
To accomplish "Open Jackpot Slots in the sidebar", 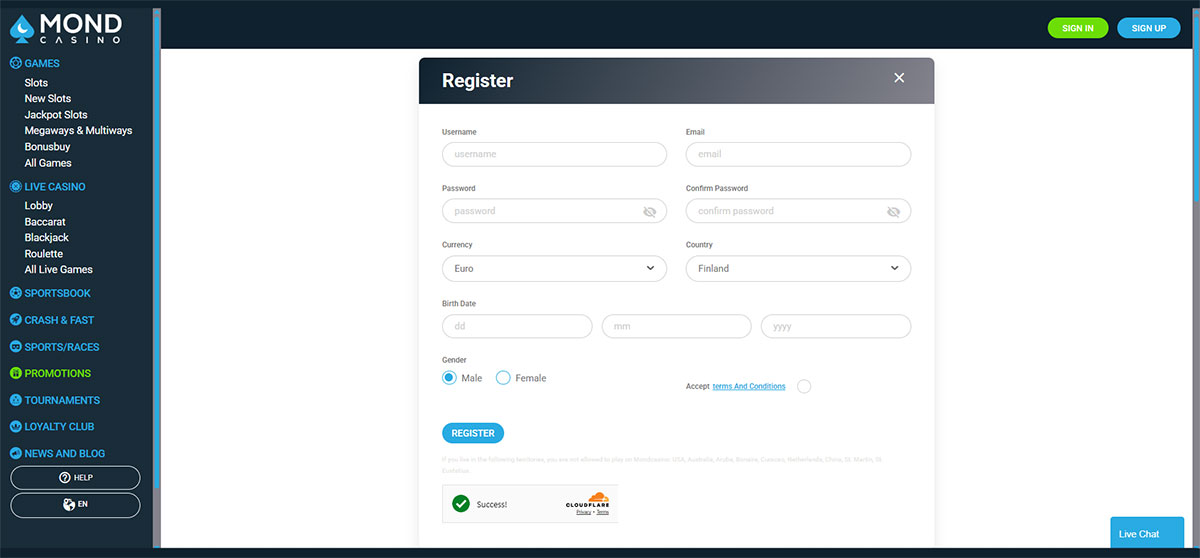I will (x=56, y=115).
